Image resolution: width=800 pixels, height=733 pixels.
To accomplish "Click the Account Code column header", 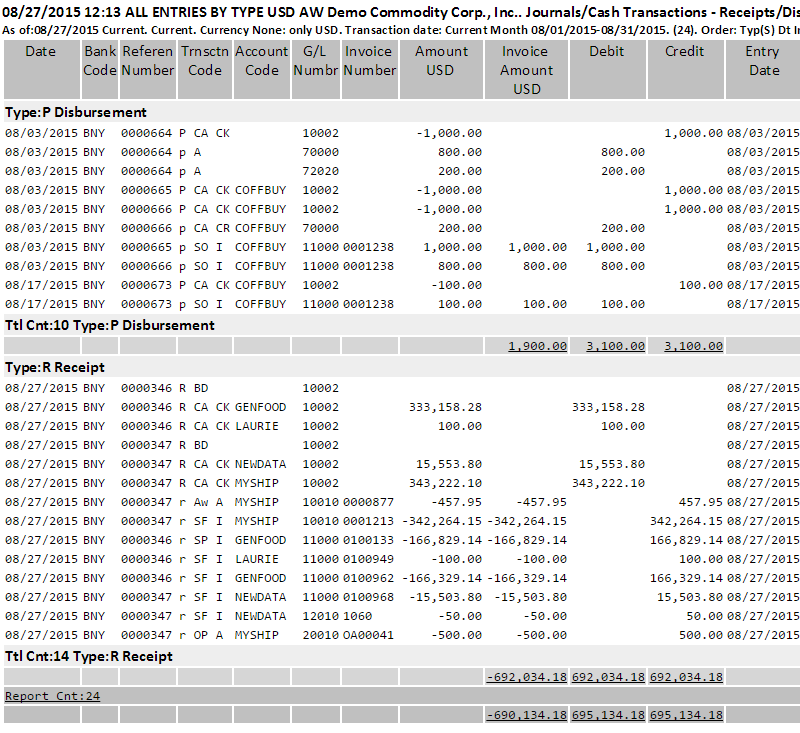I will 262,70.
